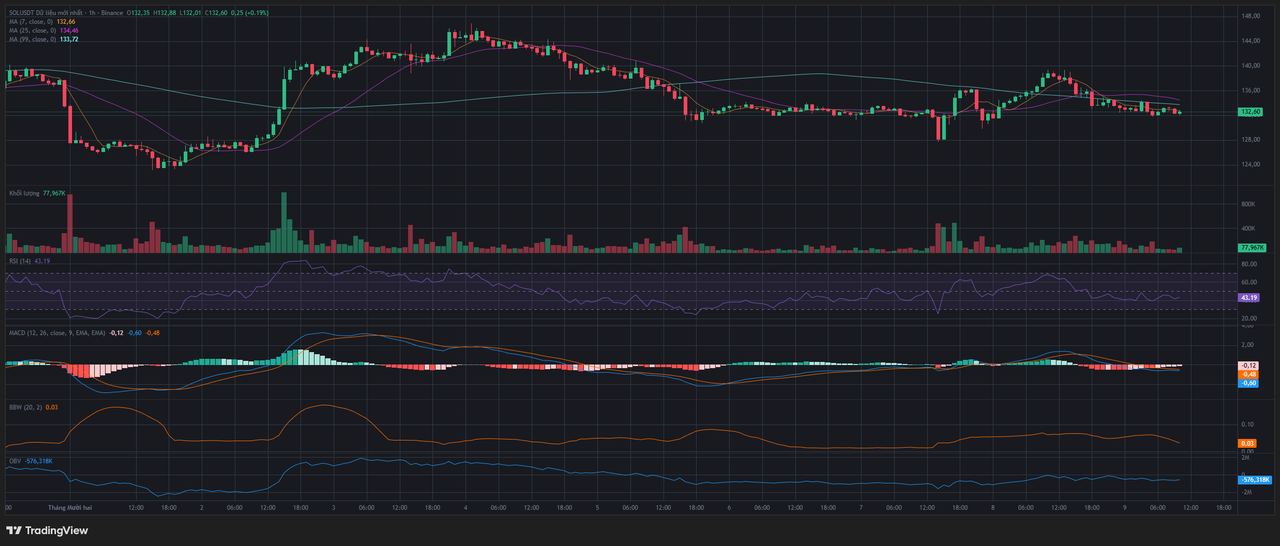This screenshot has width=1280, height=546.
Task: Click the blue MACD line label -0,60
Action: point(1249,383)
